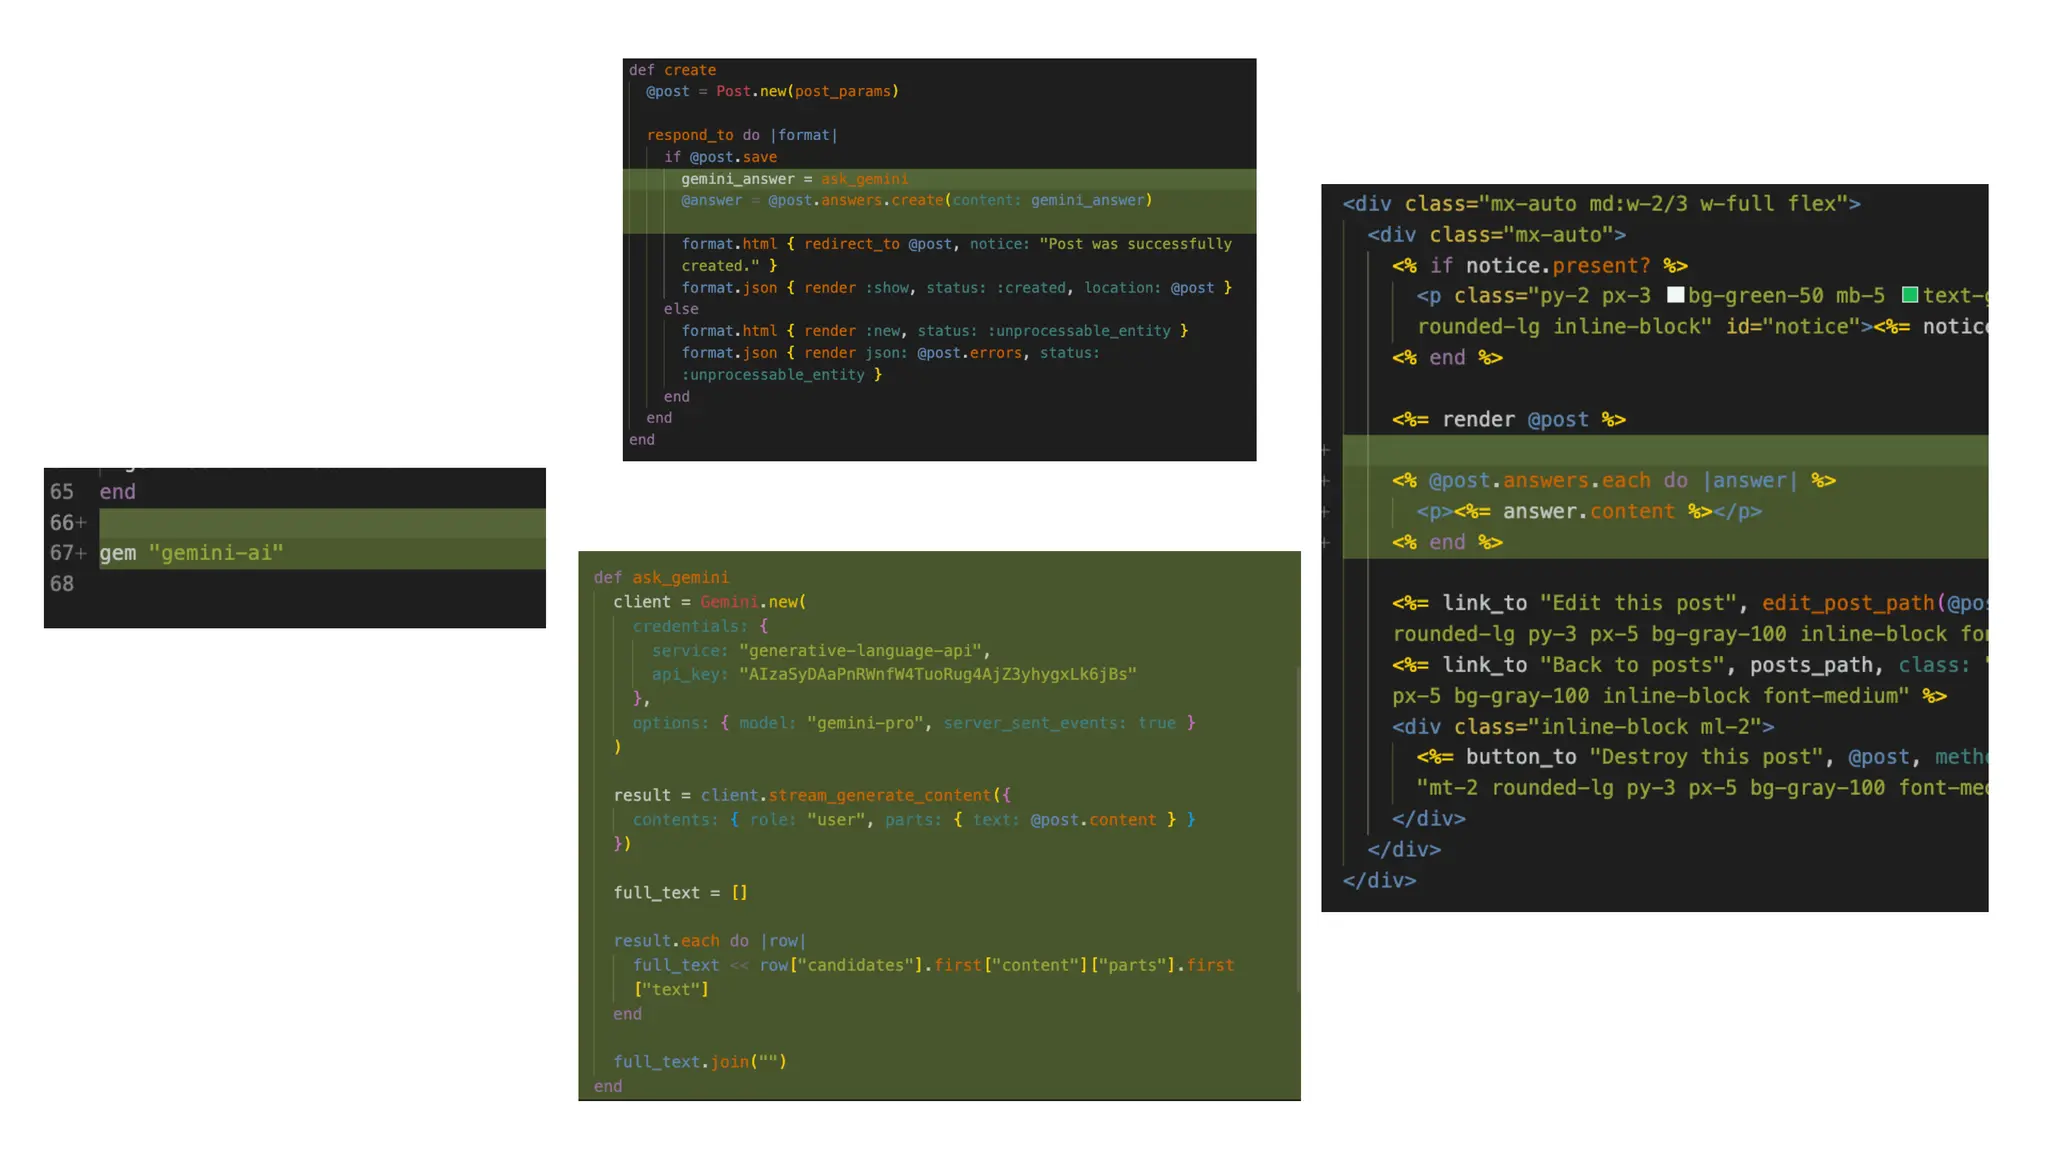
Task: Click the plus marker on line 66
Action: pyautogui.click(x=82, y=523)
